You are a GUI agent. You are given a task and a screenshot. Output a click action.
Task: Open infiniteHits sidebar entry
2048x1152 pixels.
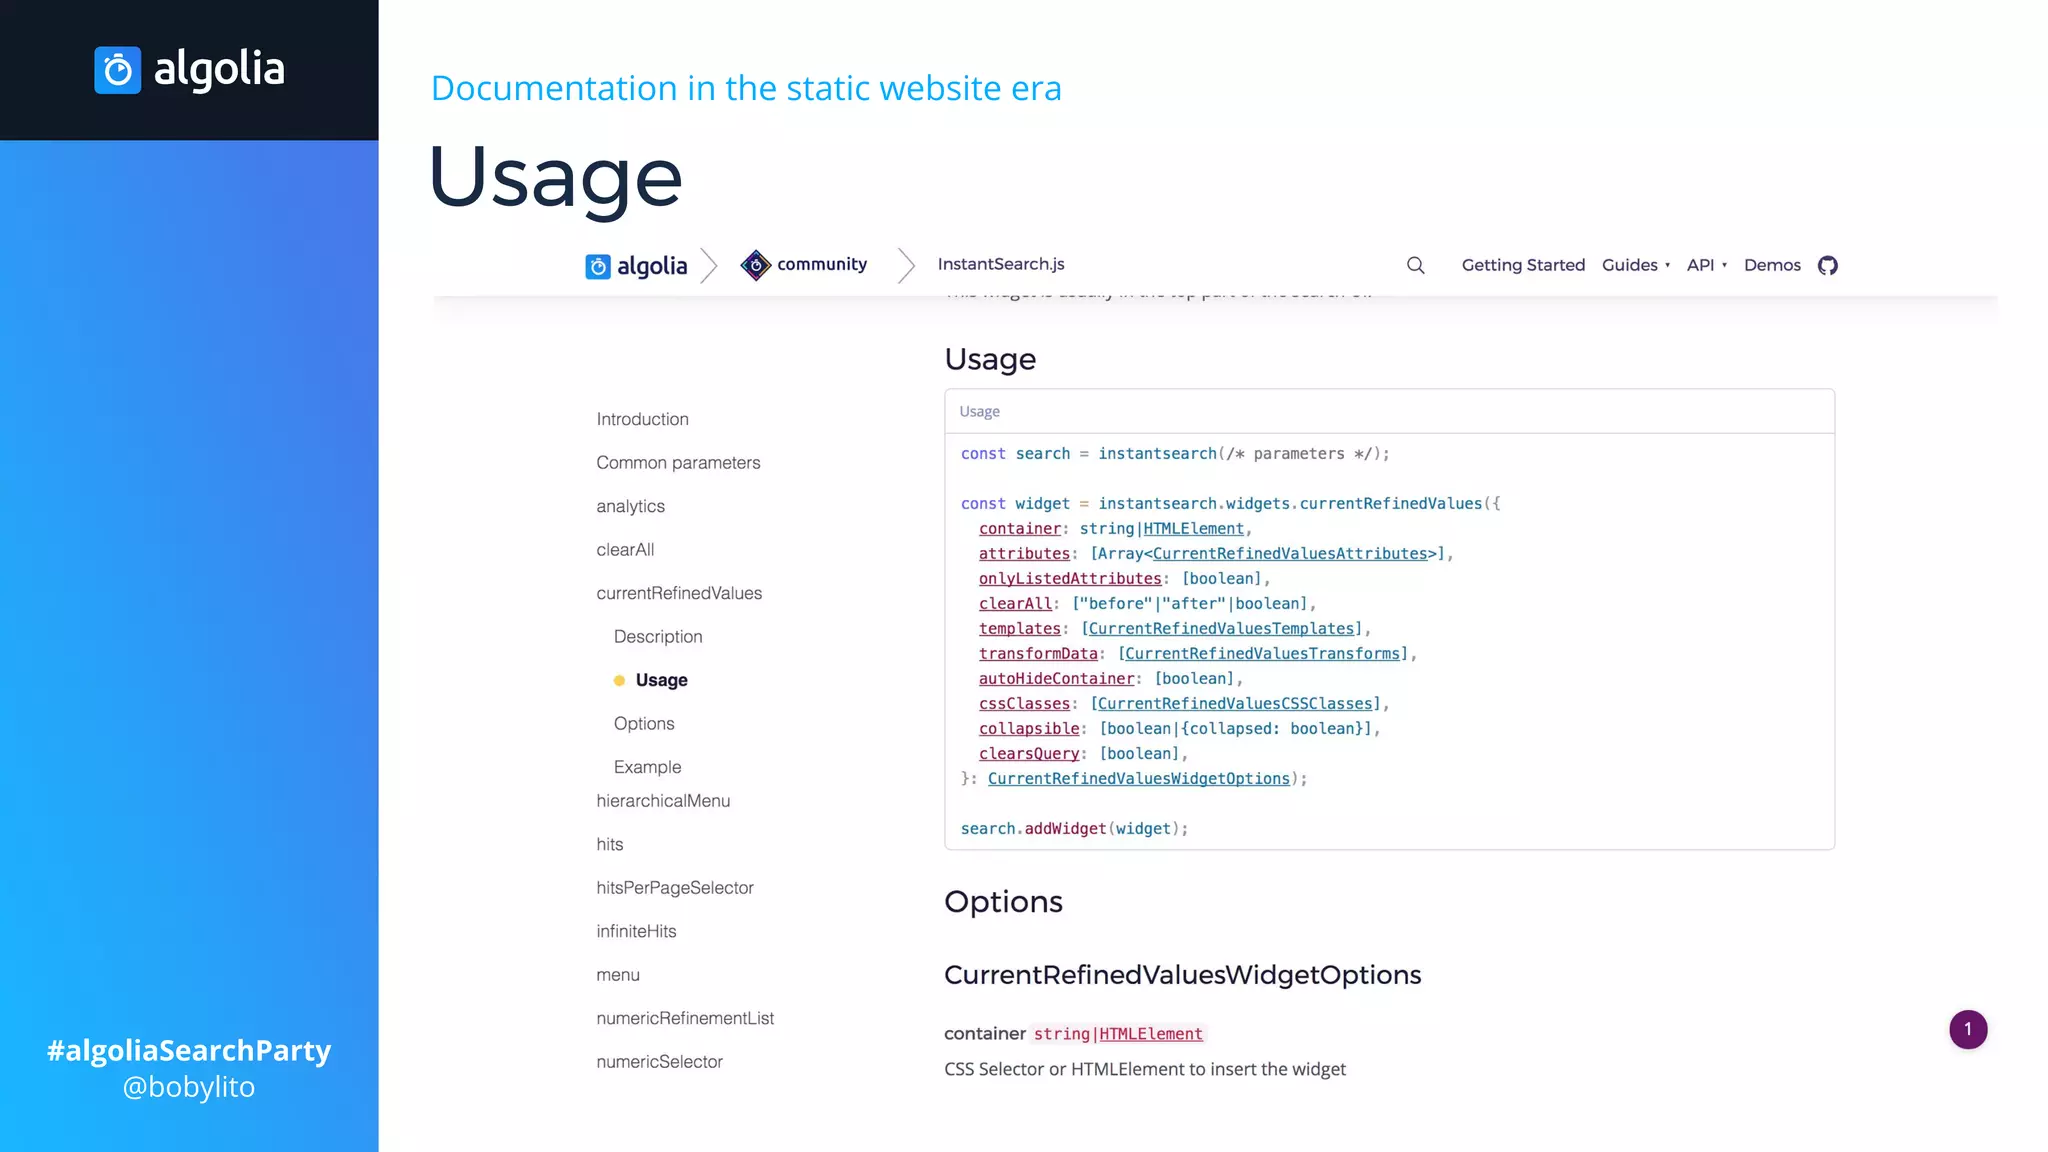click(636, 931)
